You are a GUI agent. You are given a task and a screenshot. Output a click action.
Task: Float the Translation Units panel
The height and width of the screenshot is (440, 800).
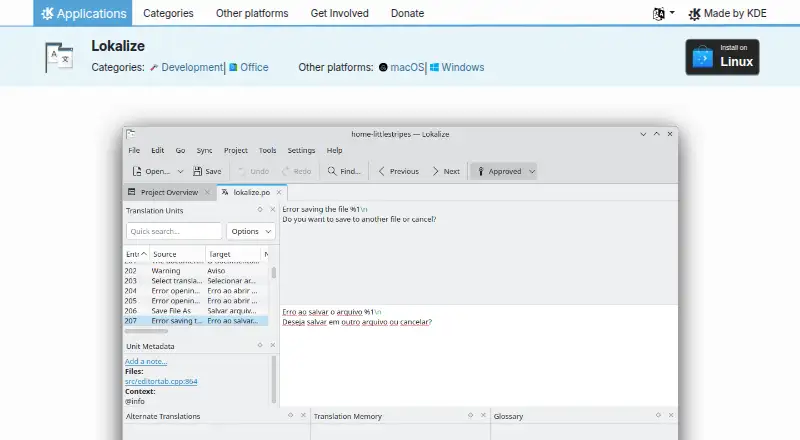(260, 210)
